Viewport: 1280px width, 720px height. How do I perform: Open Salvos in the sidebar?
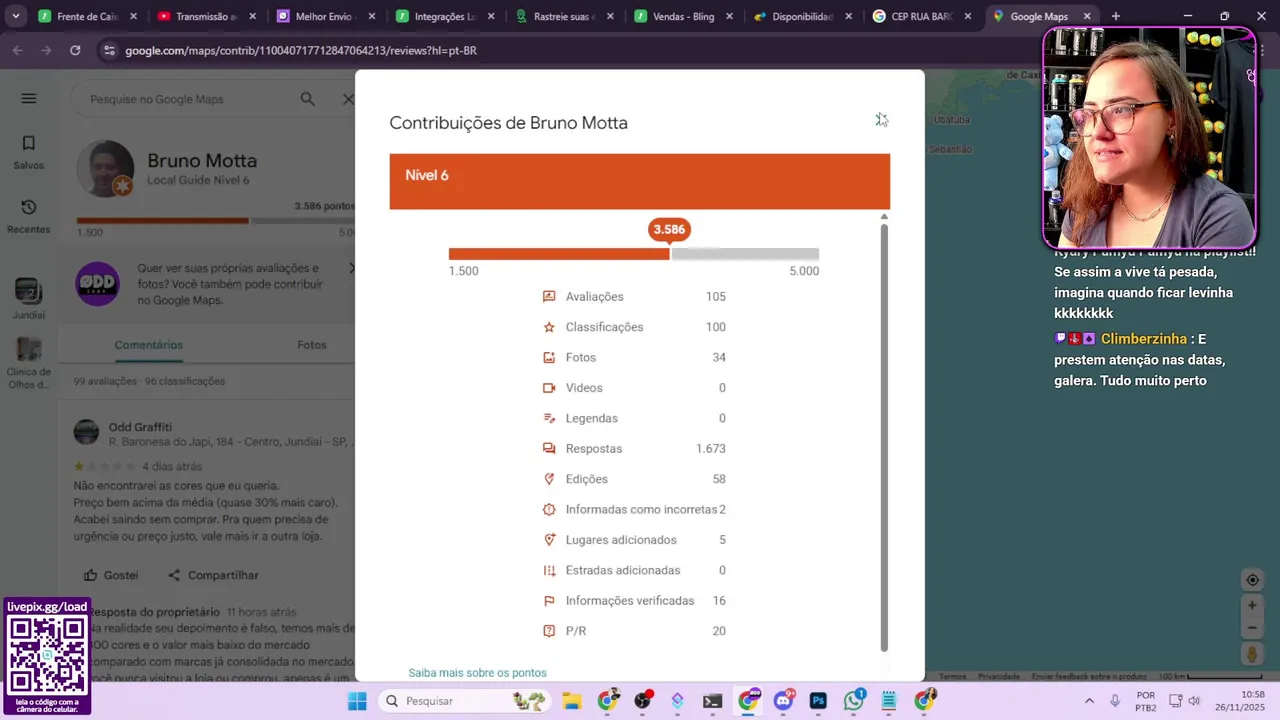[29, 152]
